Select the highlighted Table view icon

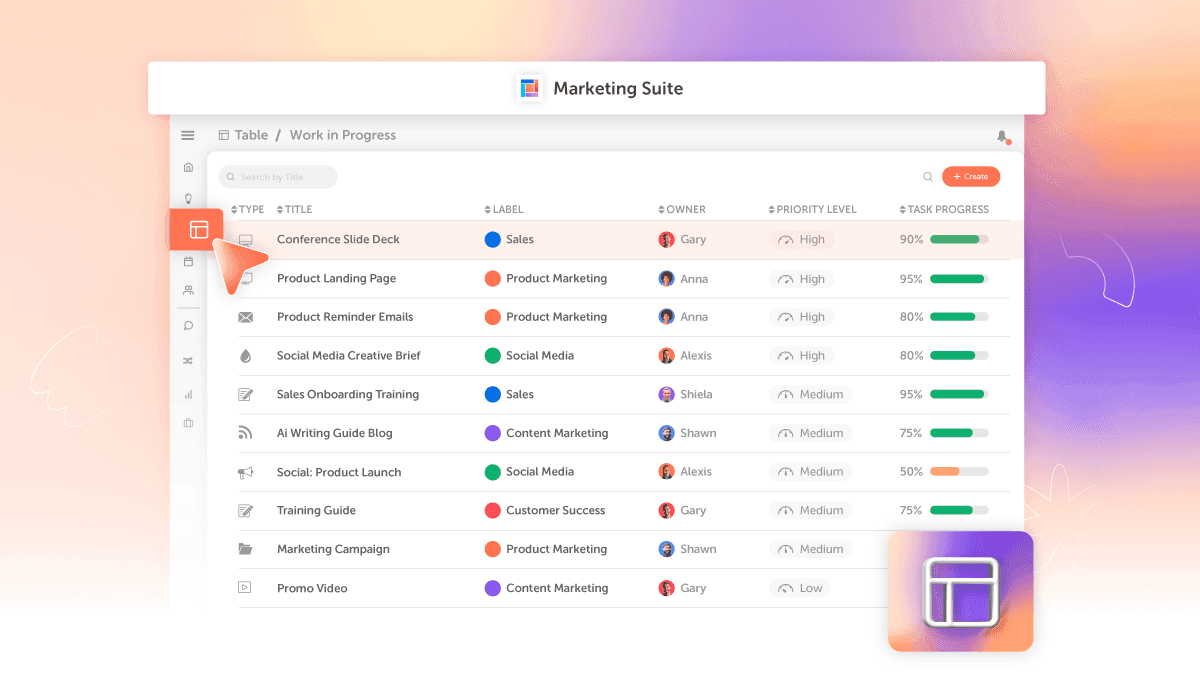[198, 230]
